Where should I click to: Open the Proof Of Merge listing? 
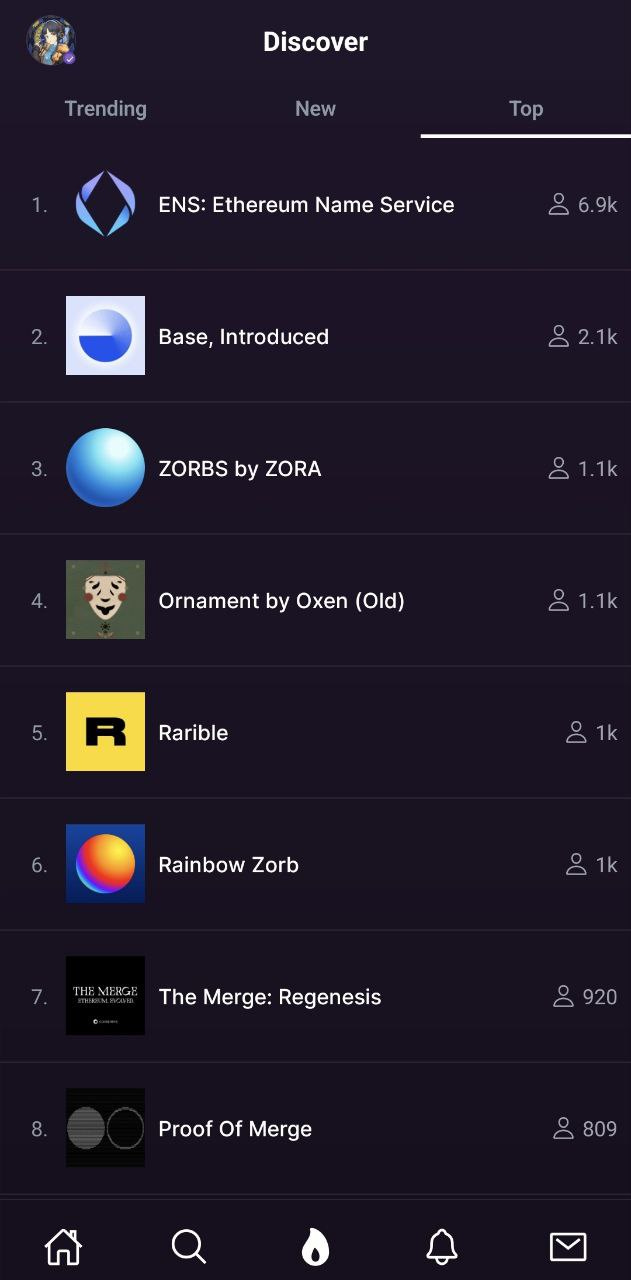coord(235,1129)
